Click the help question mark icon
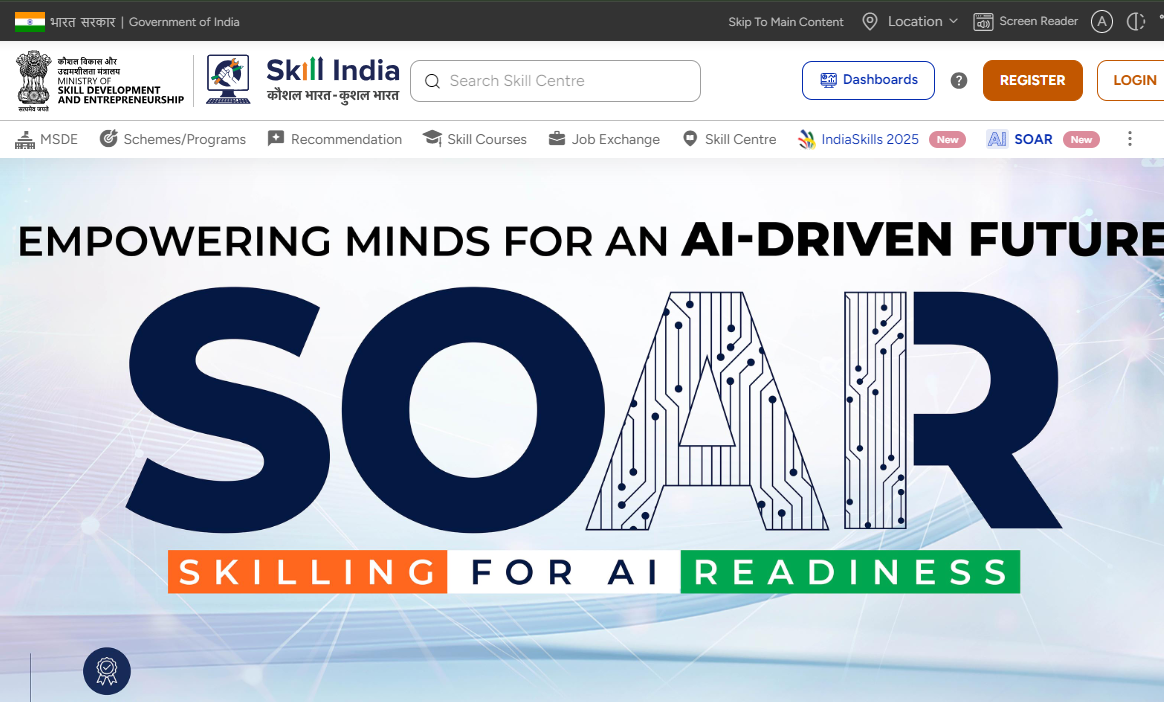 (x=959, y=81)
